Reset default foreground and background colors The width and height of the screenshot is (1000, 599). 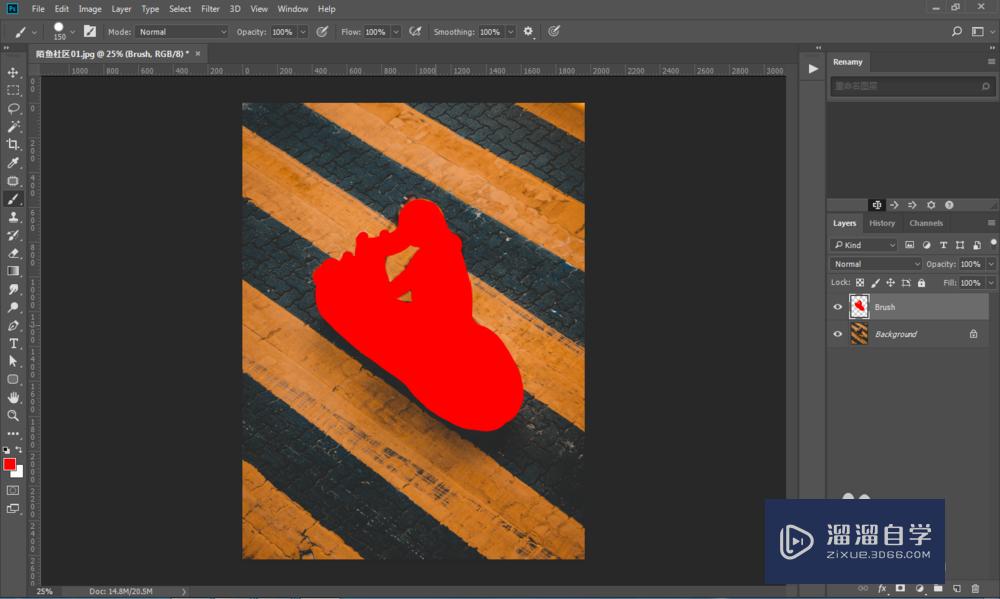6,450
